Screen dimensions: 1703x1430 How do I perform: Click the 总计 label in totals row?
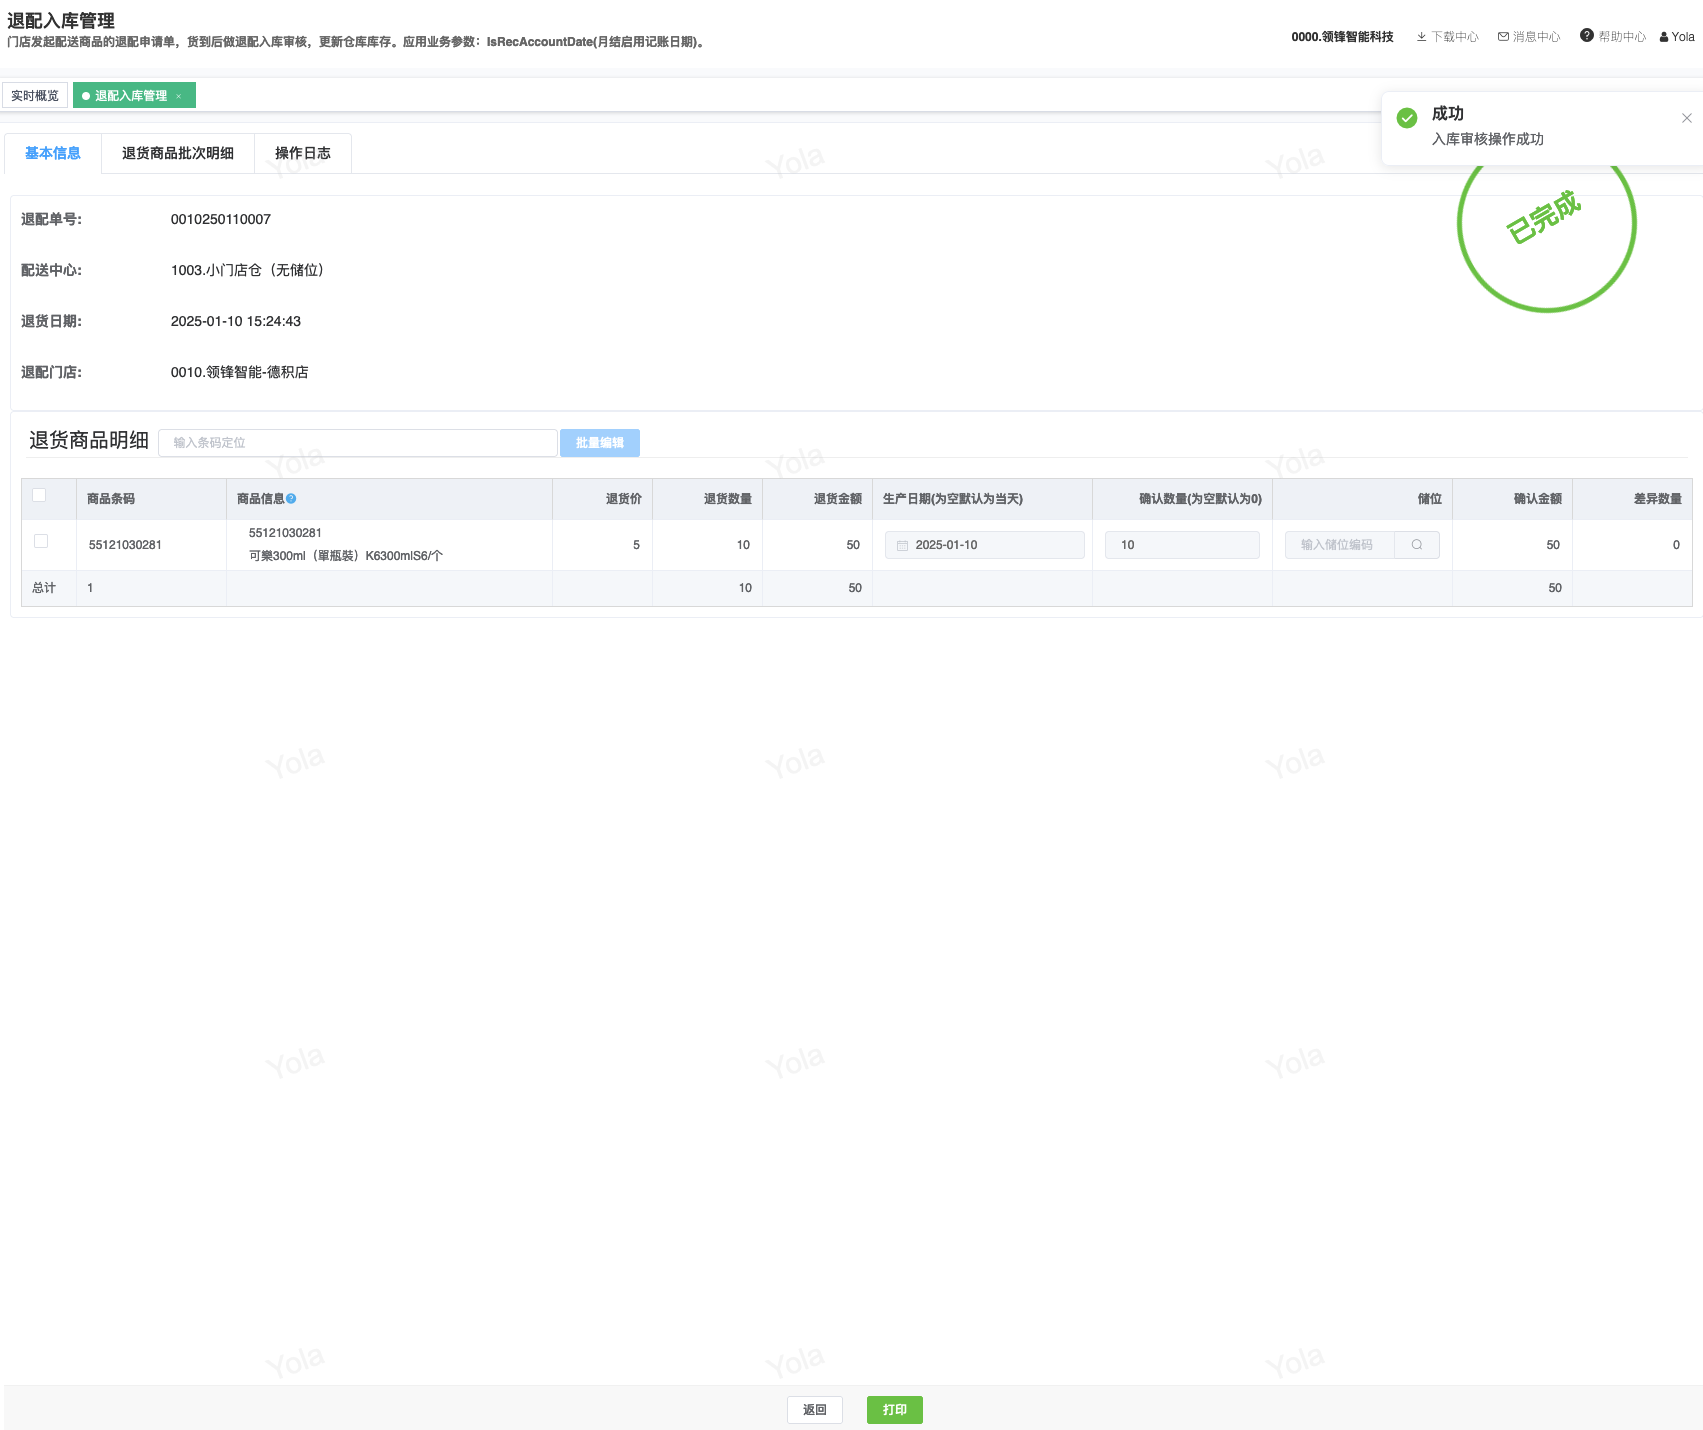point(44,588)
